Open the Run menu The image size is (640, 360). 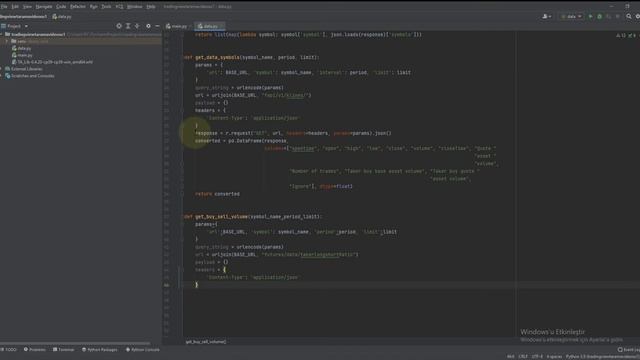93,7
